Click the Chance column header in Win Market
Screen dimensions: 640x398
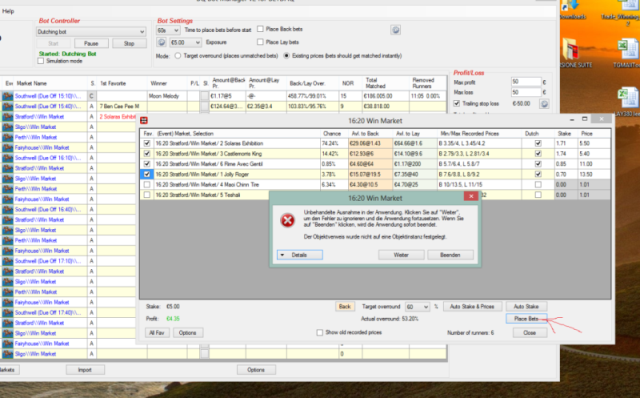334,133
